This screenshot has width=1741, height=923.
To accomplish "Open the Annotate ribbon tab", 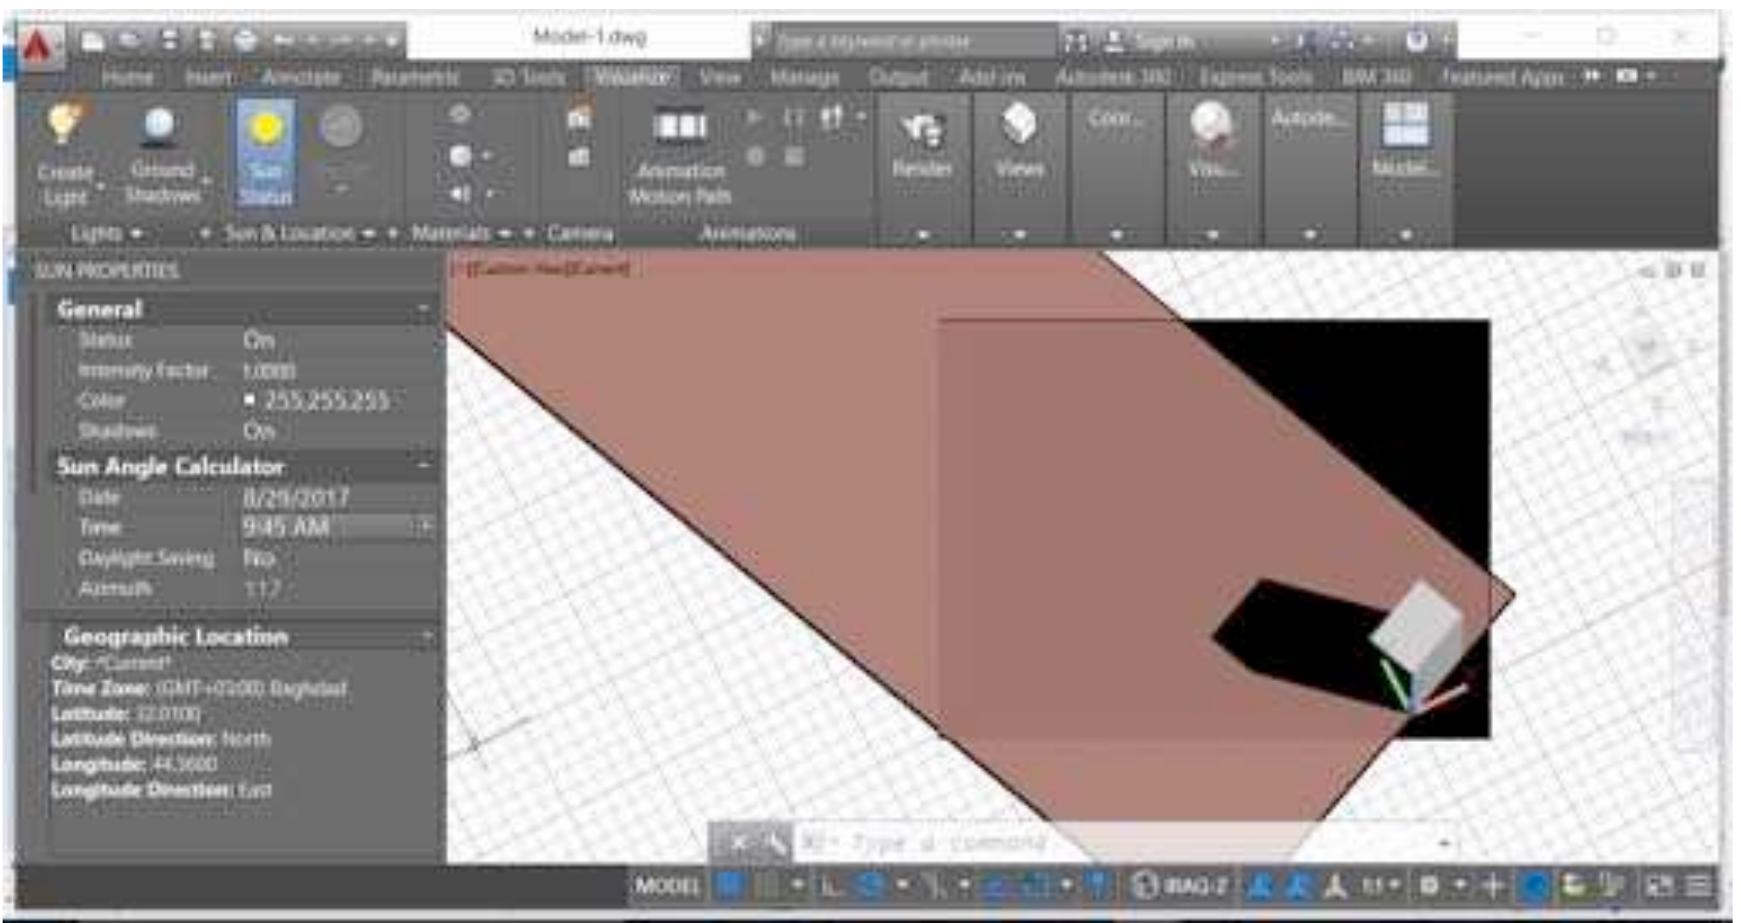I will (301, 77).
